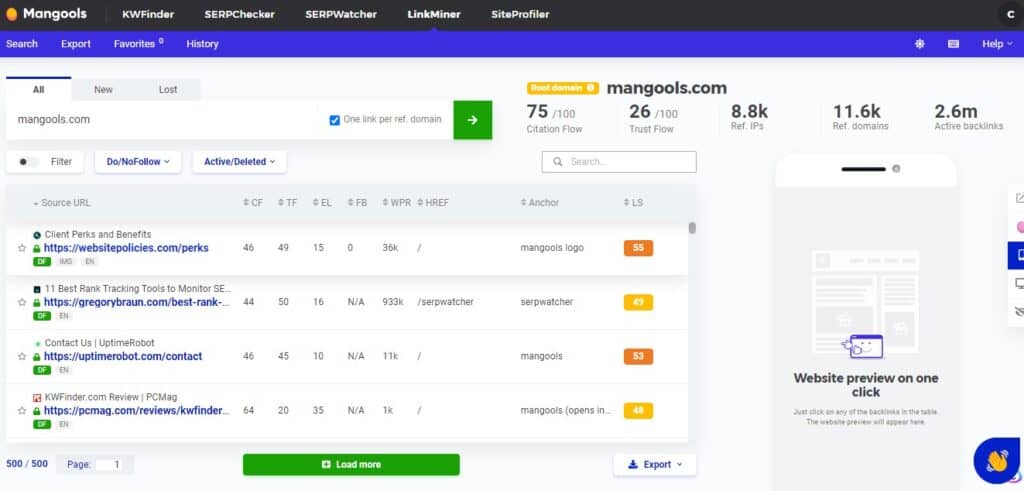Favorite the gregorybraun.com row star
The width and height of the screenshot is (1024, 491).
pos(22,302)
